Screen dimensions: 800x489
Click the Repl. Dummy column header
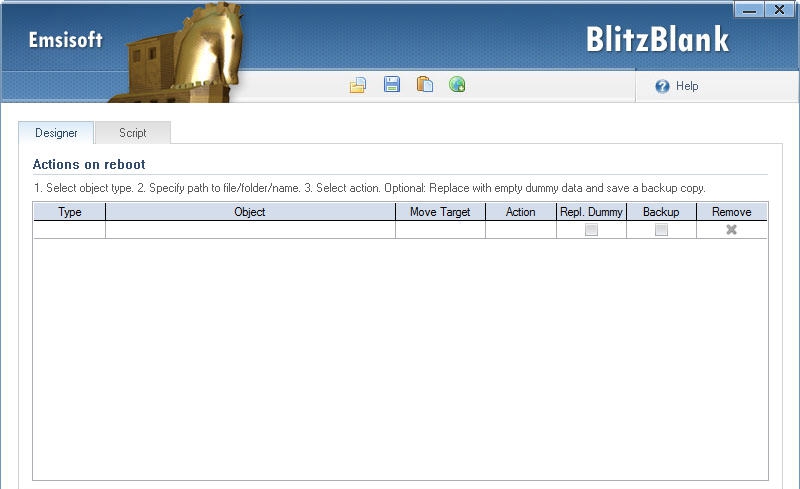[591, 212]
